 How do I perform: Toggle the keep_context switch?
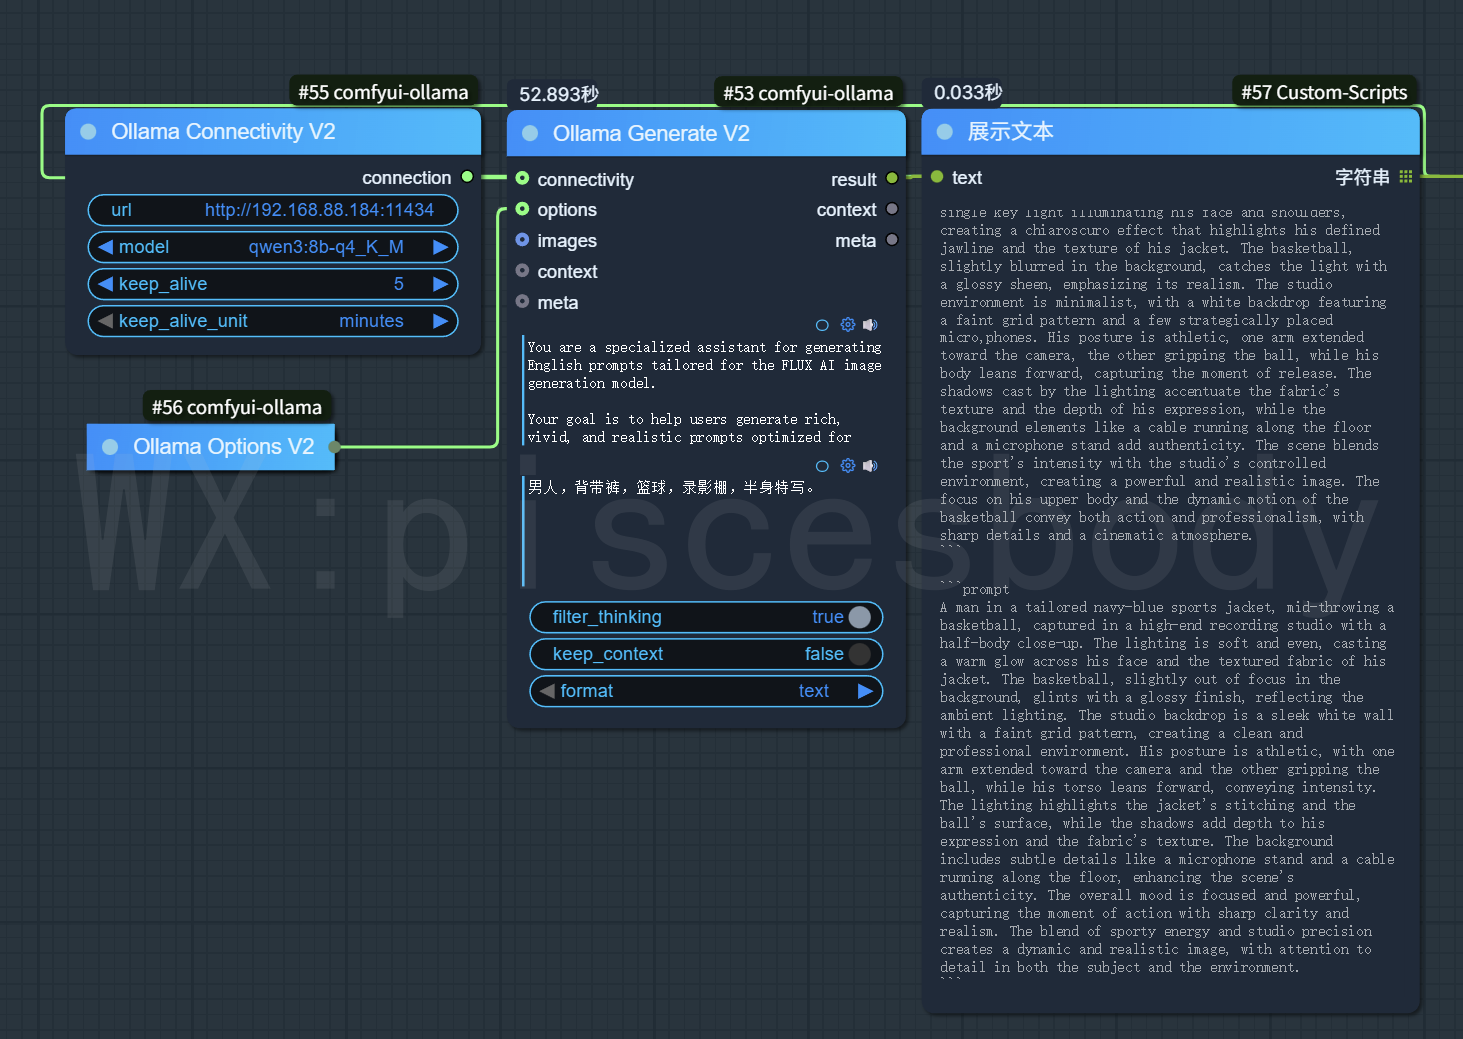pos(858,654)
